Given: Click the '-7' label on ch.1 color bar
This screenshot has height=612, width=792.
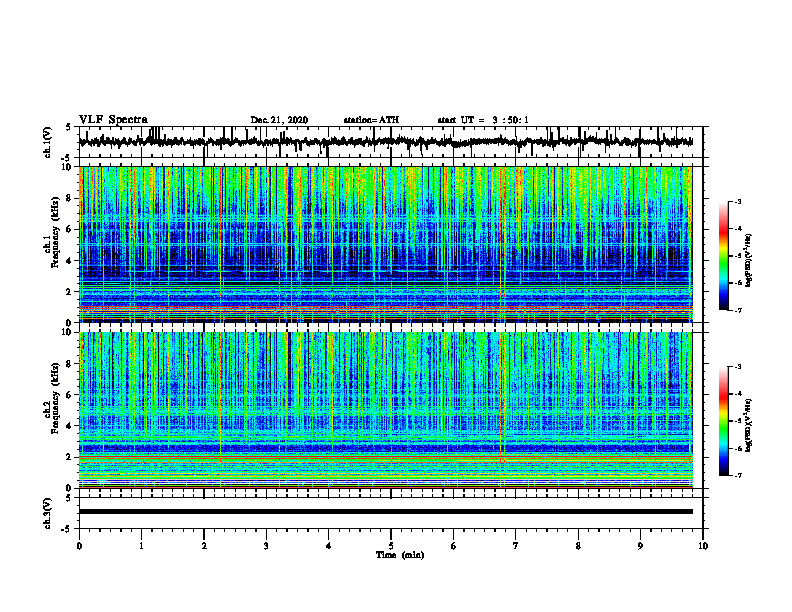Looking at the screenshot, I should (738, 310).
